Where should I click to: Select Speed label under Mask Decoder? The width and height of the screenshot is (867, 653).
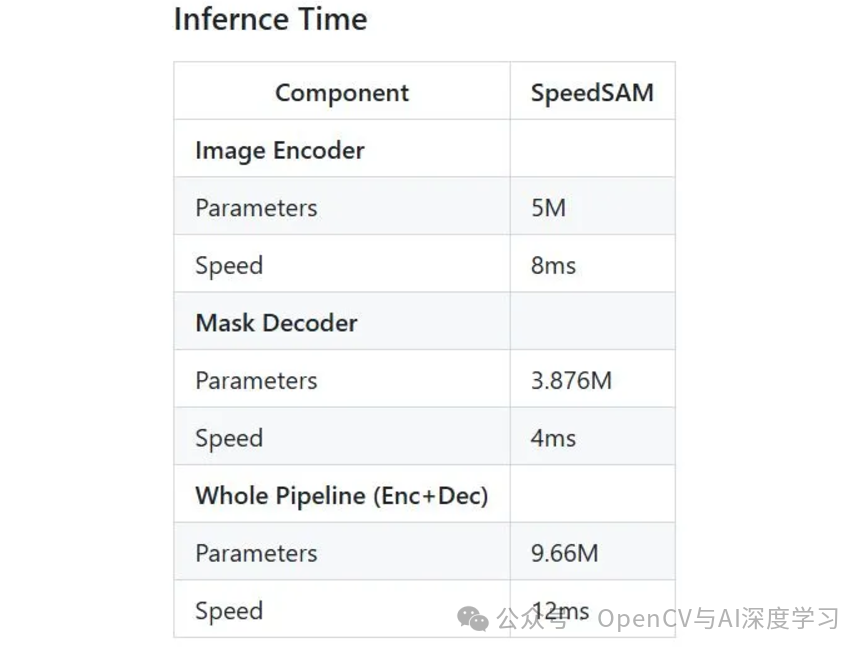point(229,439)
